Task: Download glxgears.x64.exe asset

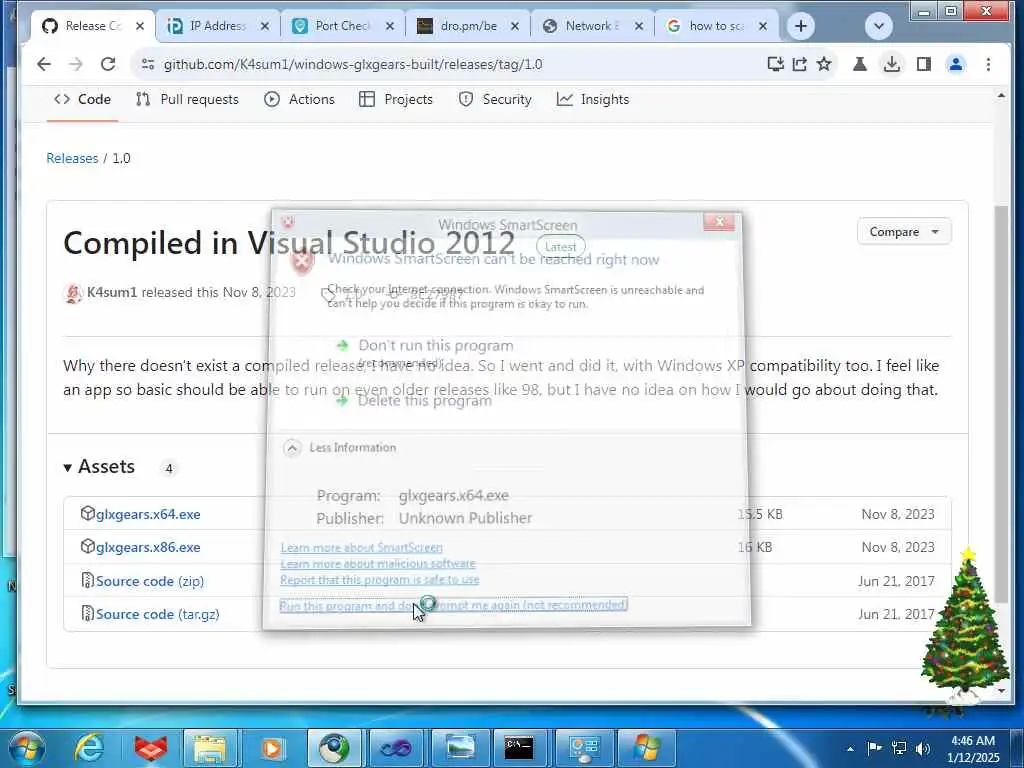Action: pyautogui.click(x=148, y=514)
